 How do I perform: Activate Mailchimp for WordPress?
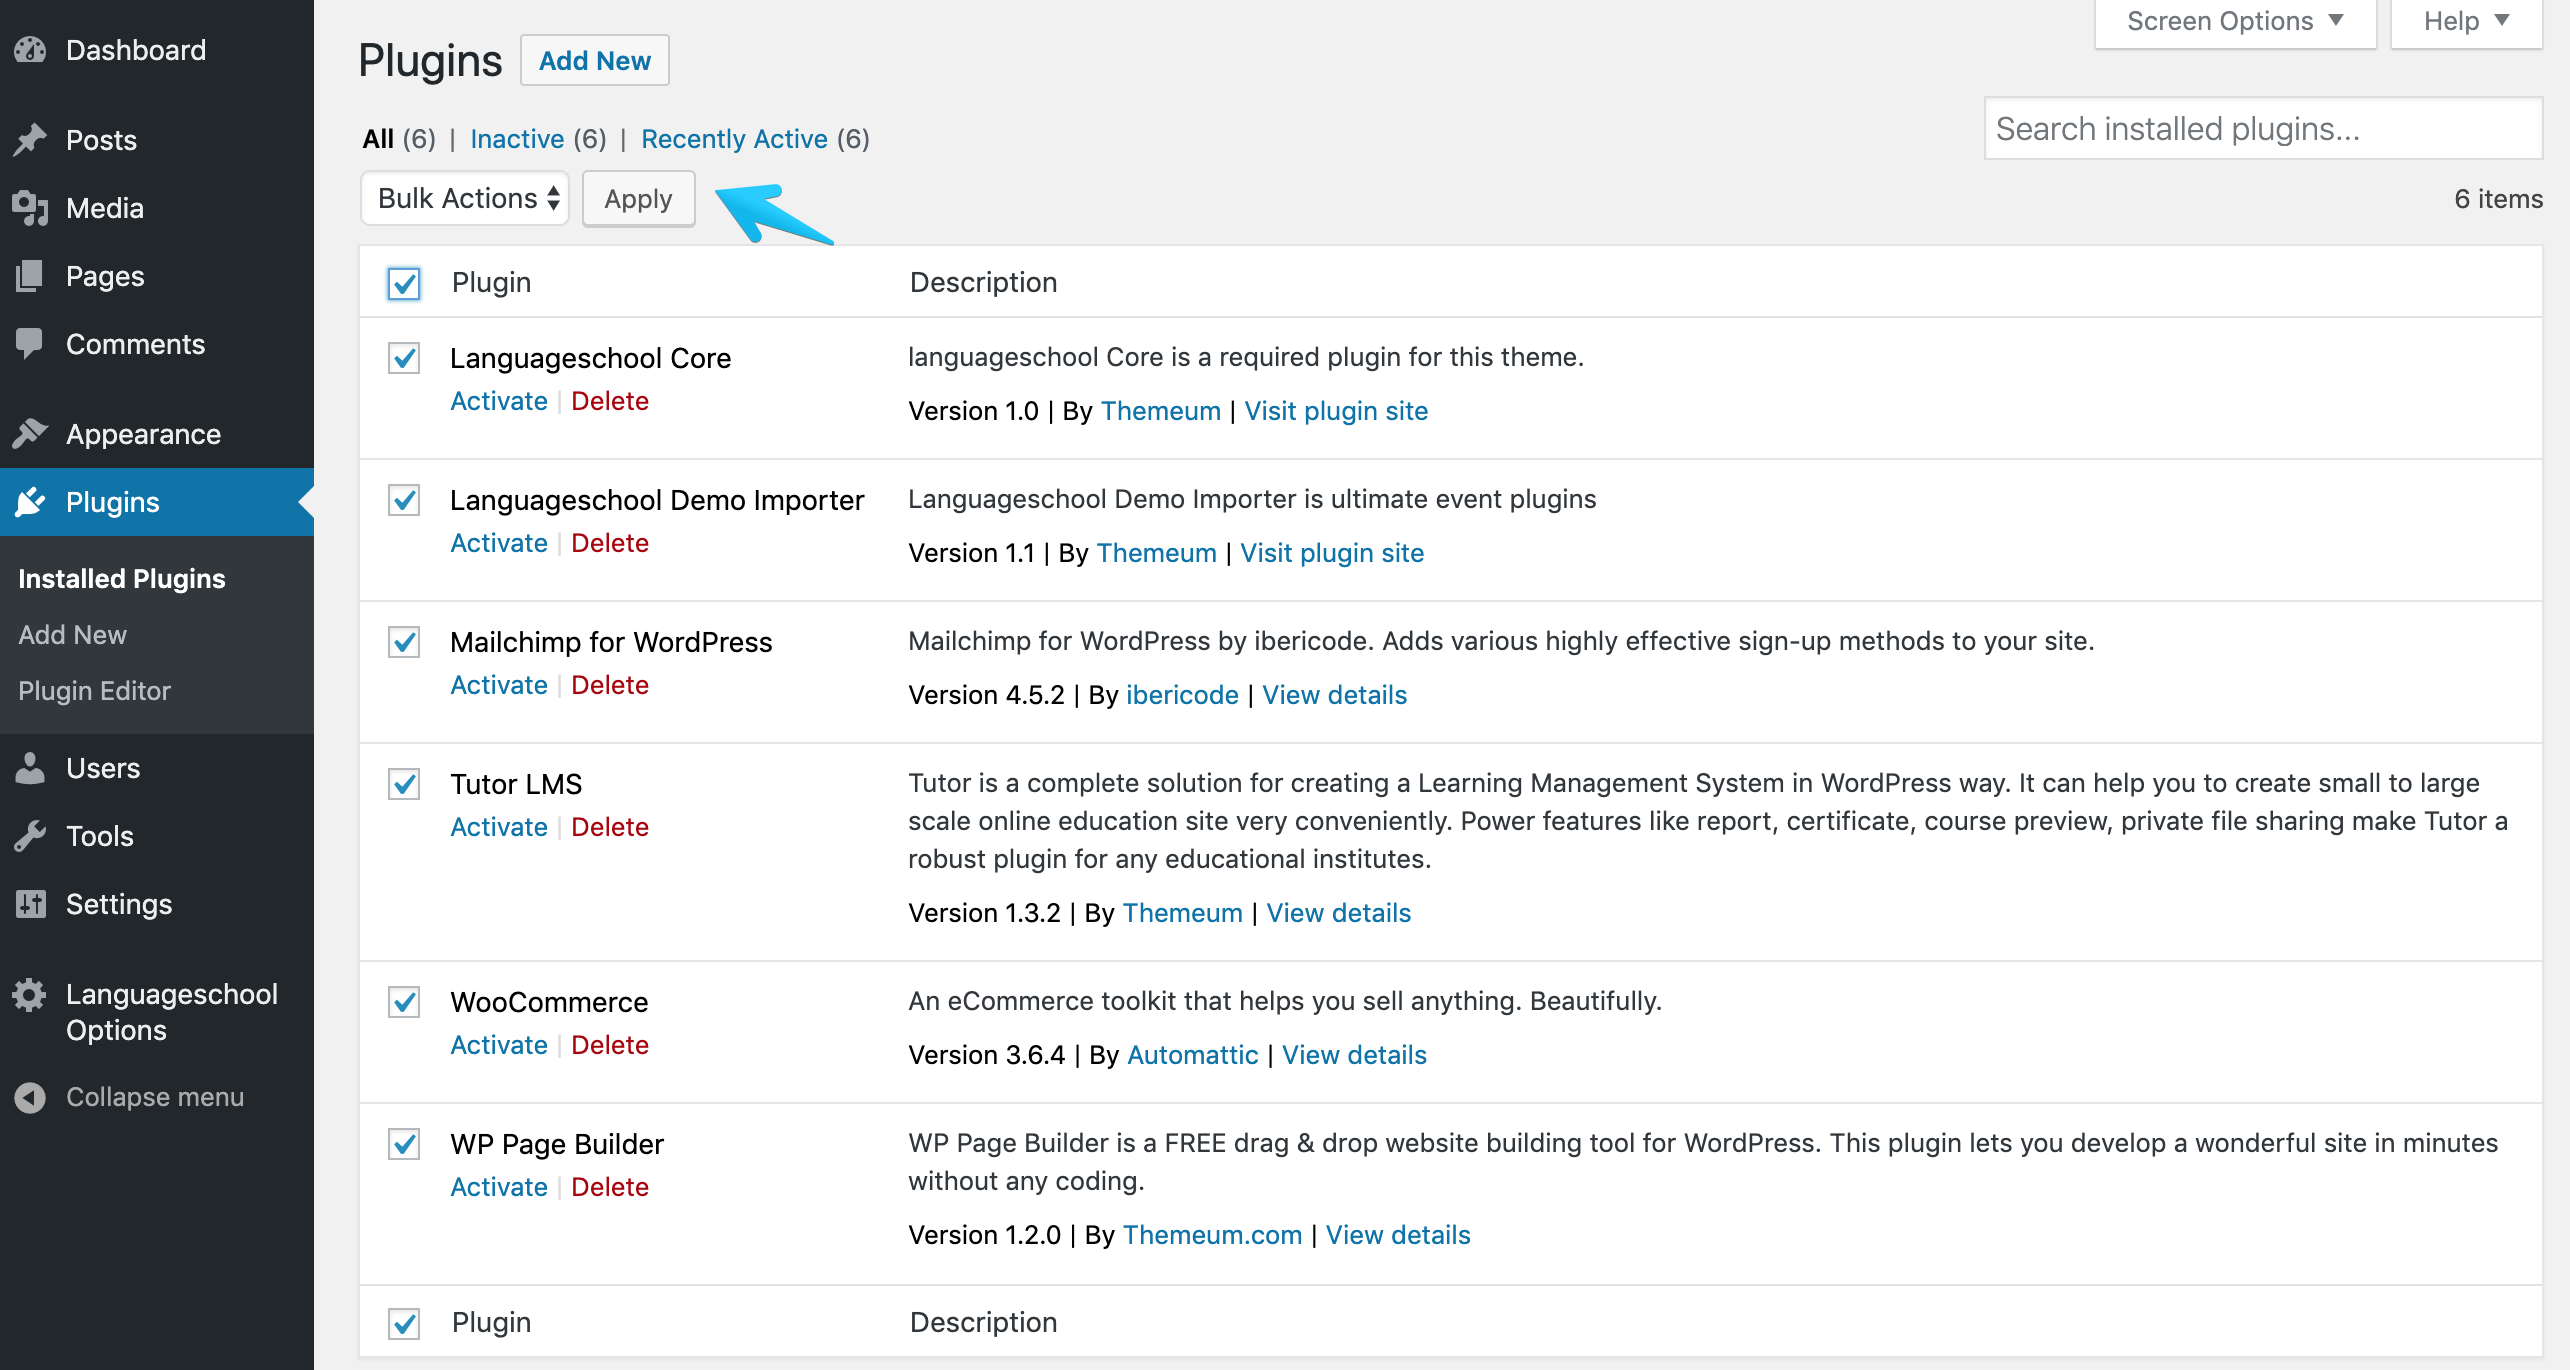[x=499, y=685]
